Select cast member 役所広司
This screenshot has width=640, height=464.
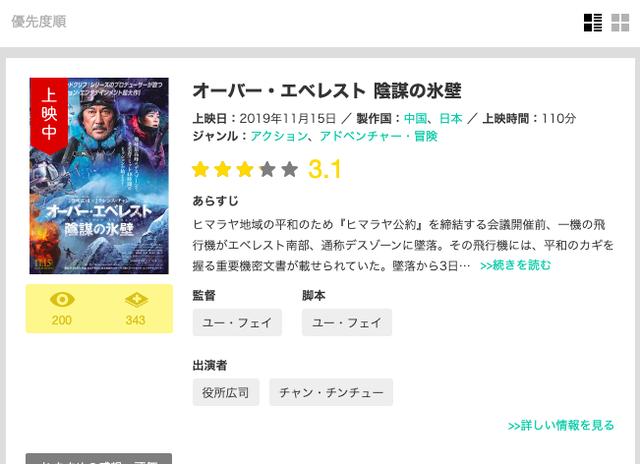(x=226, y=392)
